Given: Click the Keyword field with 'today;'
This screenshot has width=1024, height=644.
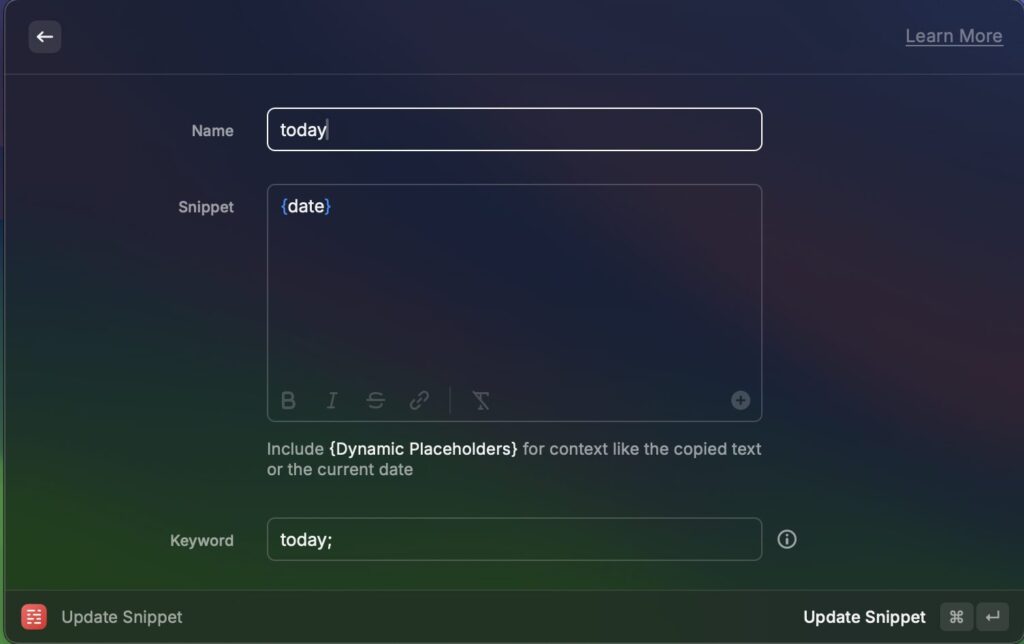Looking at the screenshot, I should 514,540.
